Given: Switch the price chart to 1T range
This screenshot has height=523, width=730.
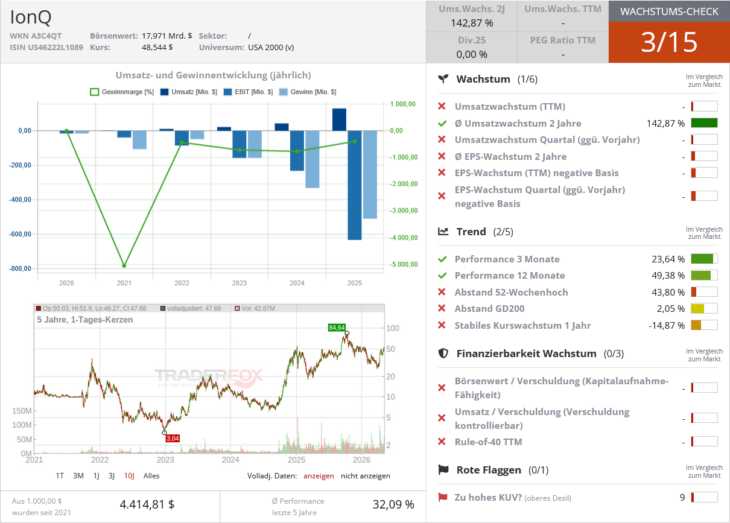Looking at the screenshot, I should 60,475.
